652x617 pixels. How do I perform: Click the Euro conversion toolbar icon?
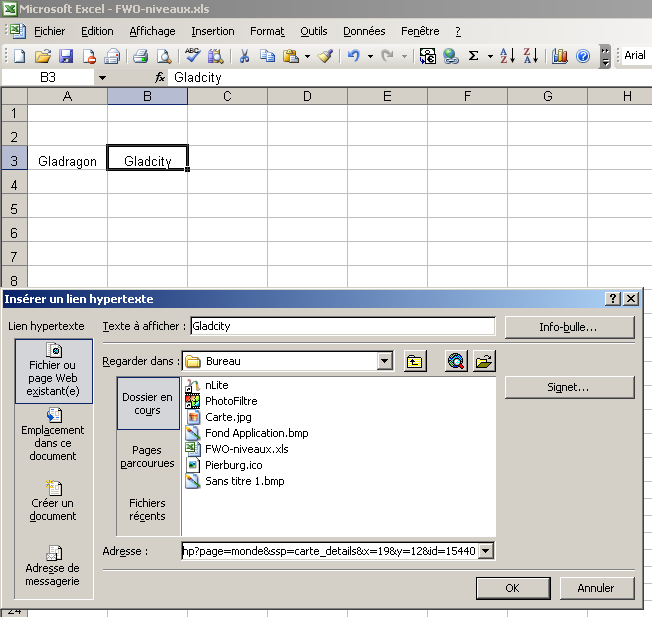point(427,56)
